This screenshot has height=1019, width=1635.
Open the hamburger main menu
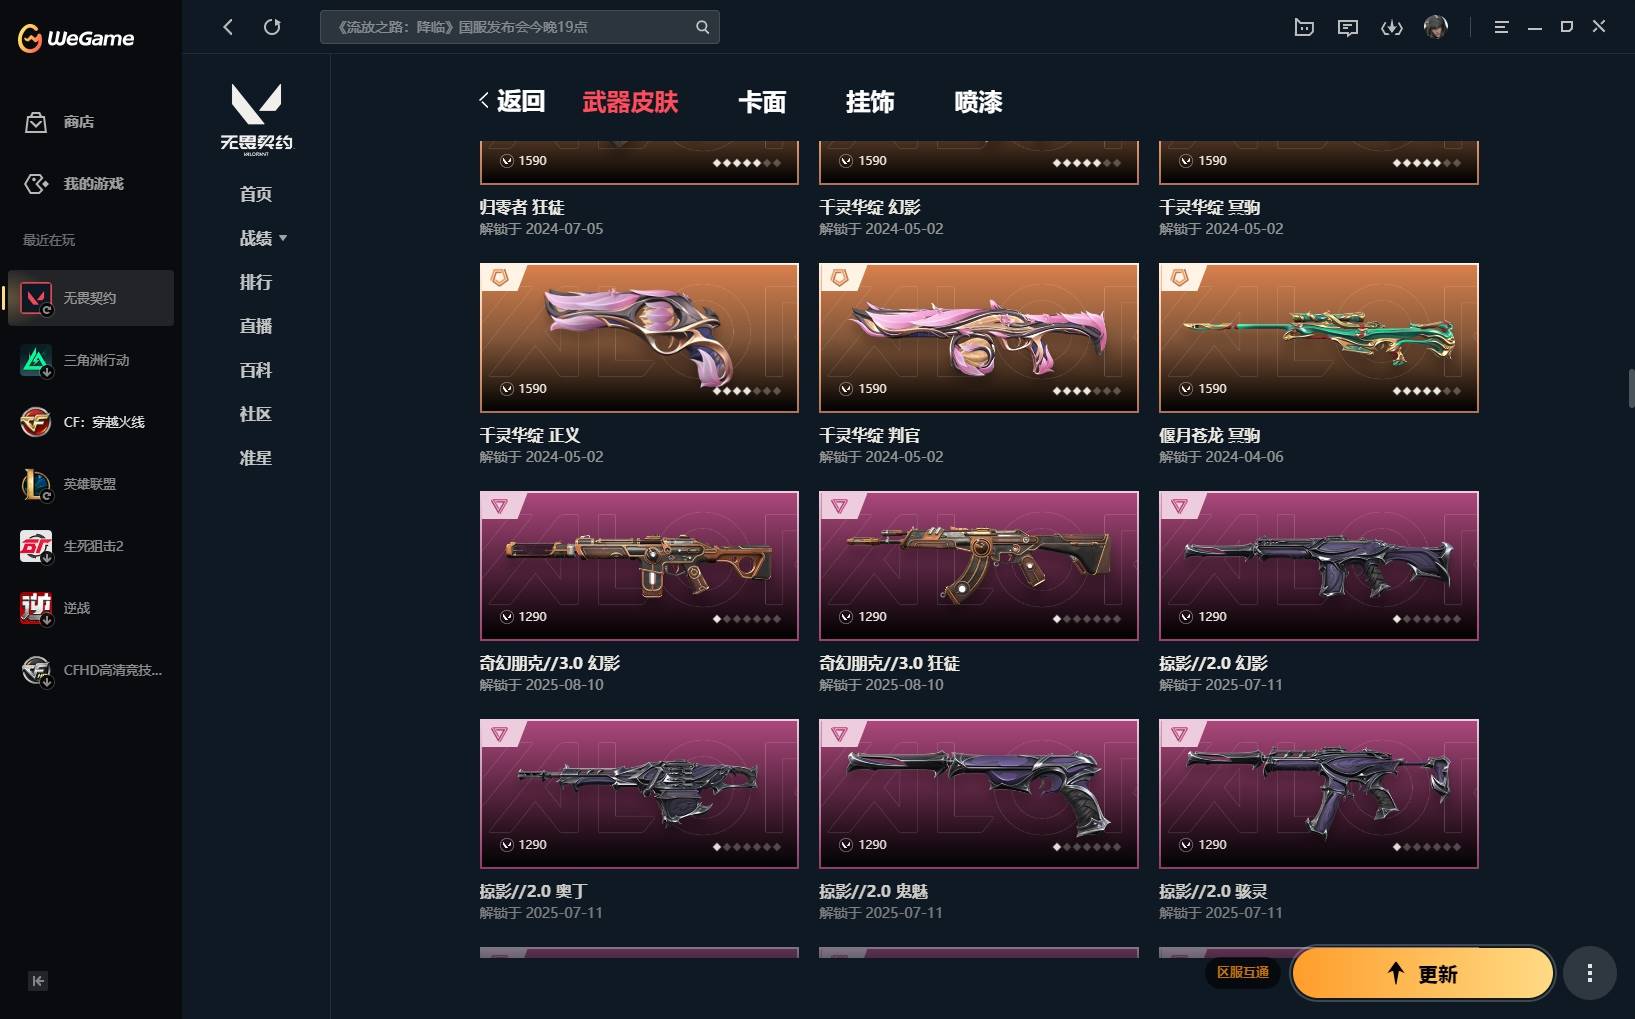1501,27
